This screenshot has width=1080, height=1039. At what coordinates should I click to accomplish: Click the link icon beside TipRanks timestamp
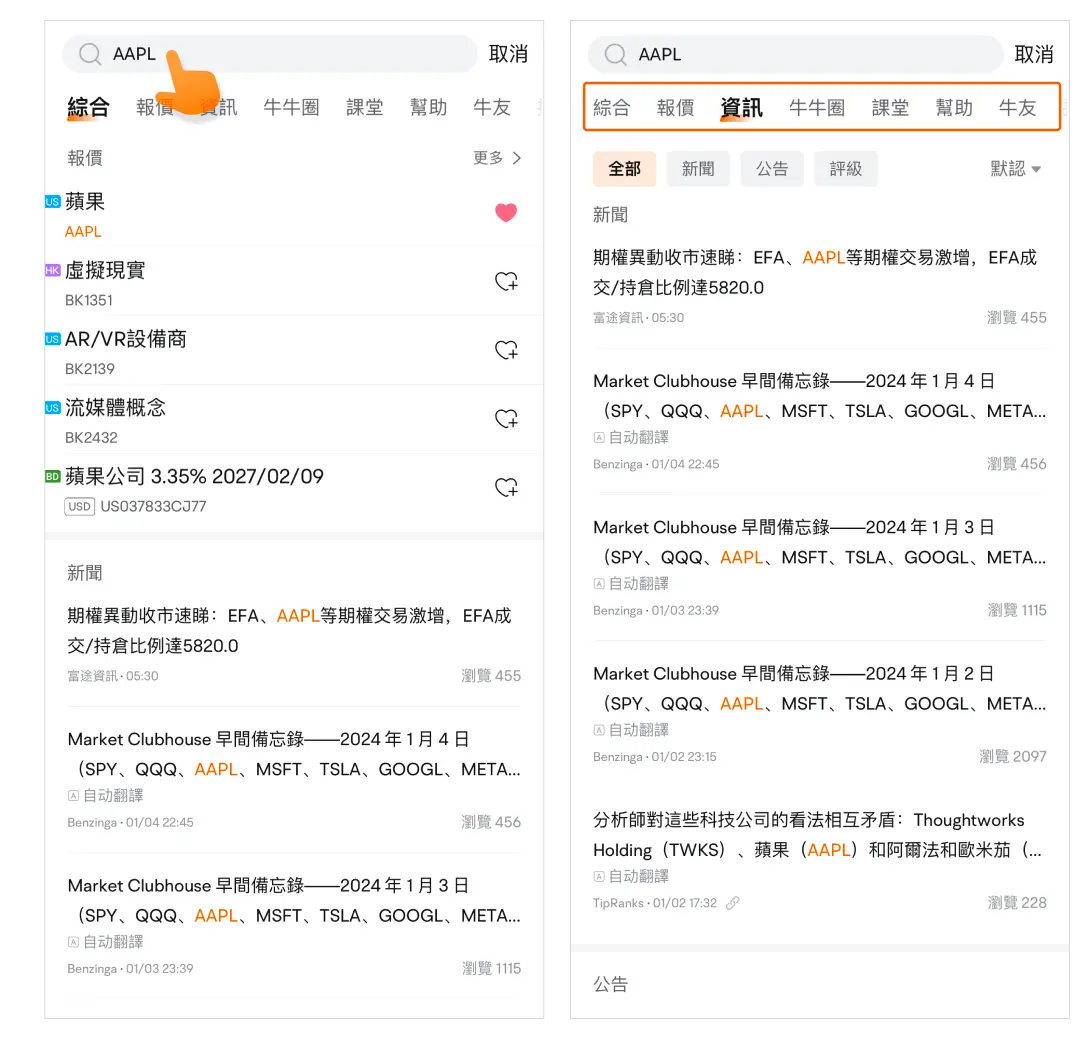pyautogui.click(x=733, y=903)
